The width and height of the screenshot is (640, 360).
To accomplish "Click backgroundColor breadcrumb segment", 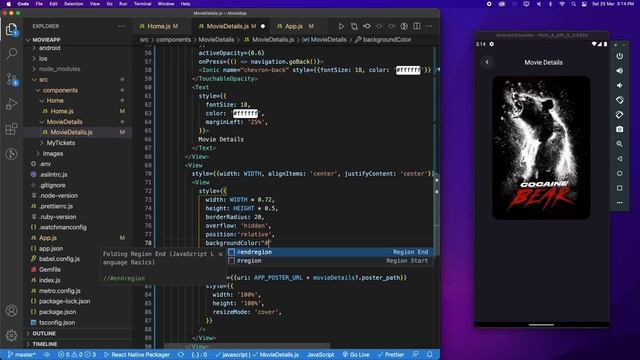I will pos(387,40).
